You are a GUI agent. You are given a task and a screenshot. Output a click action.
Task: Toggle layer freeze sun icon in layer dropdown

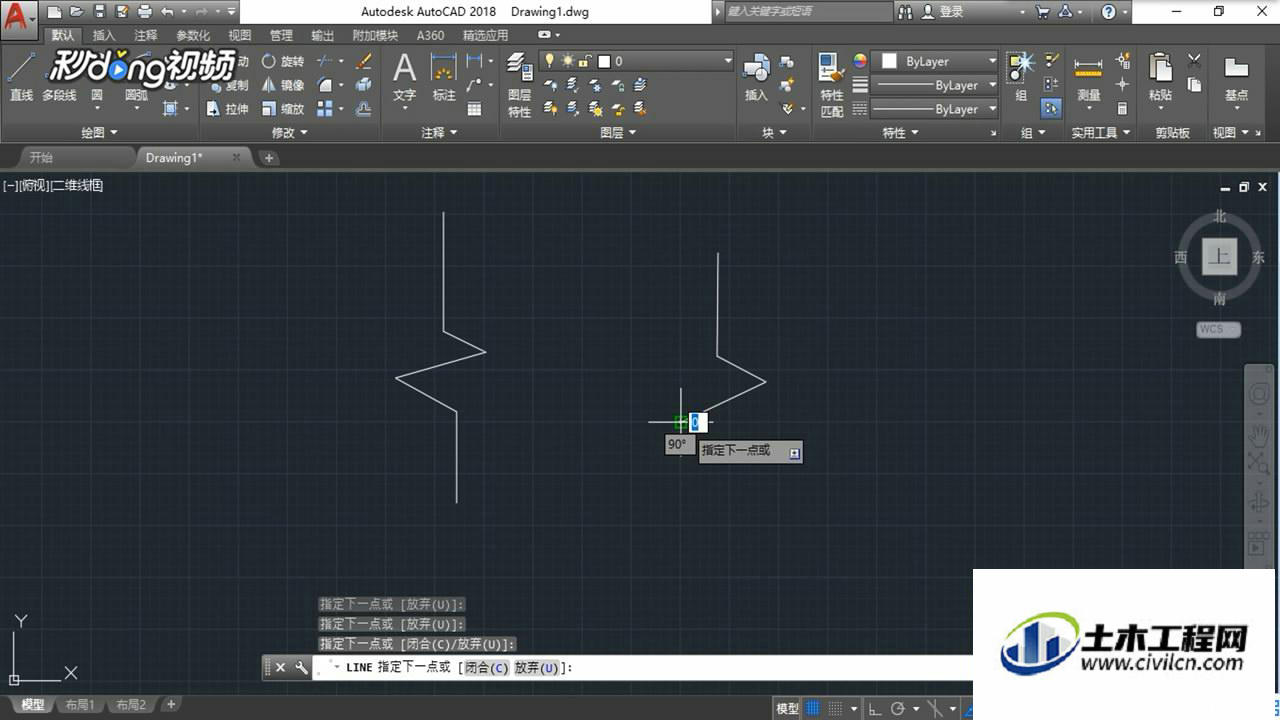[x=566, y=61]
